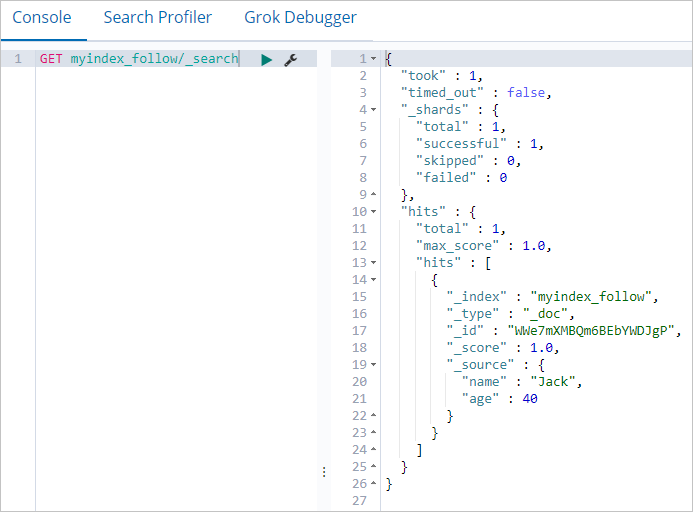Click the "timed_out" false value
693x512 pixels.
click(525, 92)
